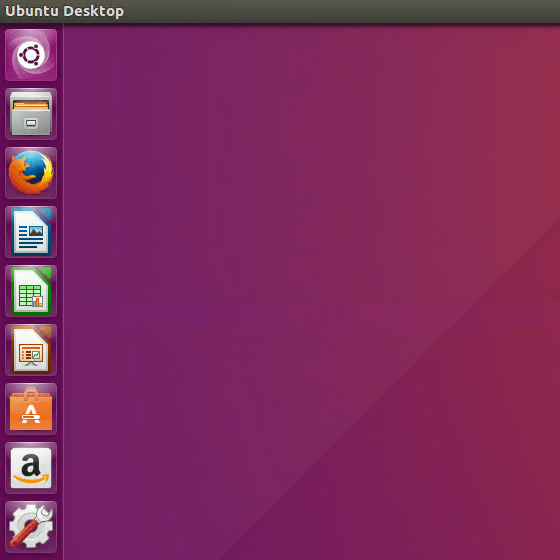Click the orange shopping bag icon

pyautogui.click(x=31, y=409)
